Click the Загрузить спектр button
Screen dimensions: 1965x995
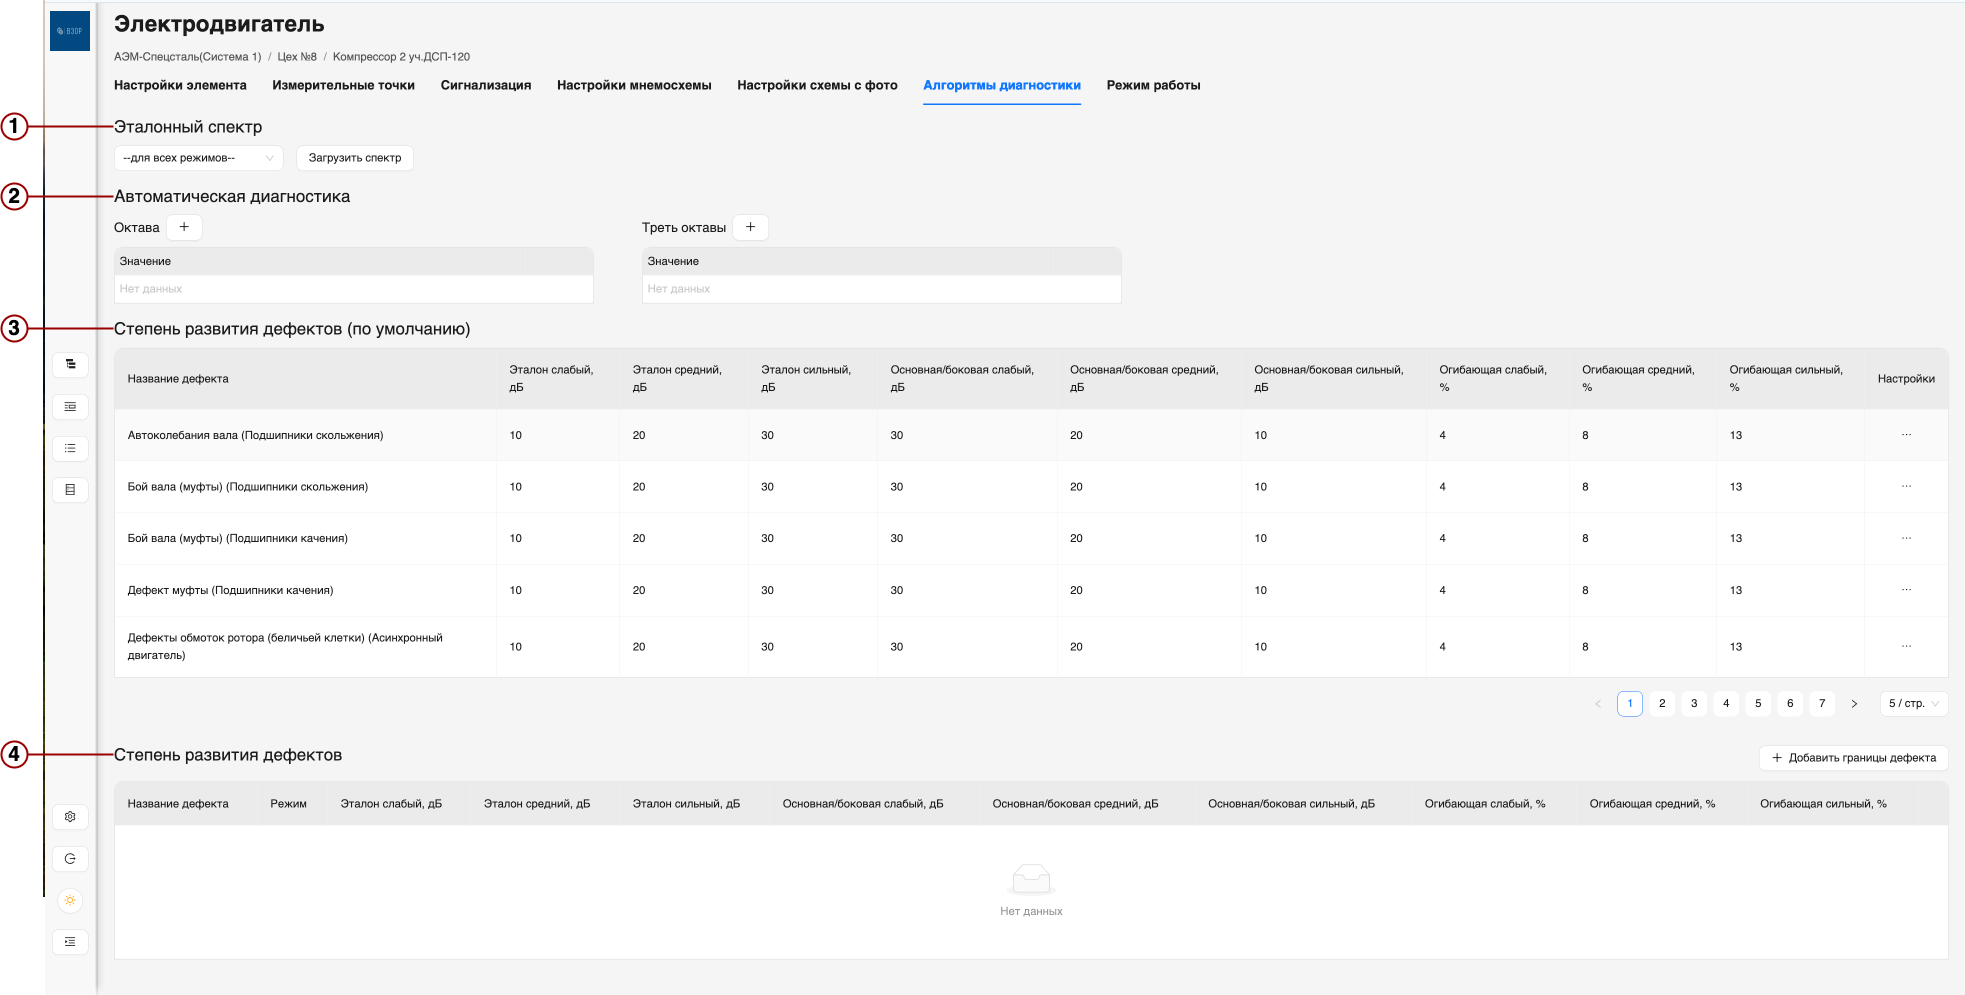click(x=354, y=158)
